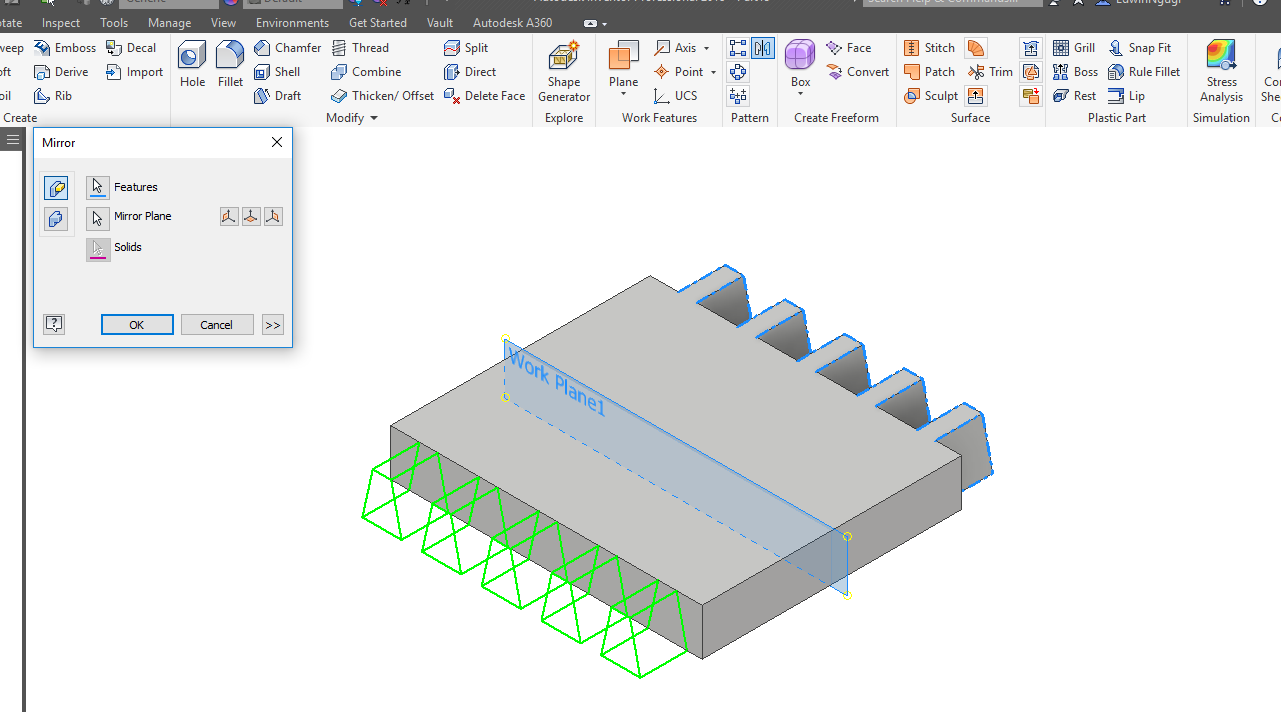Image resolution: width=1281 pixels, height=712 pixels.
Task: Pick the YZ origin plane button
Action: (x=229, y=216)
